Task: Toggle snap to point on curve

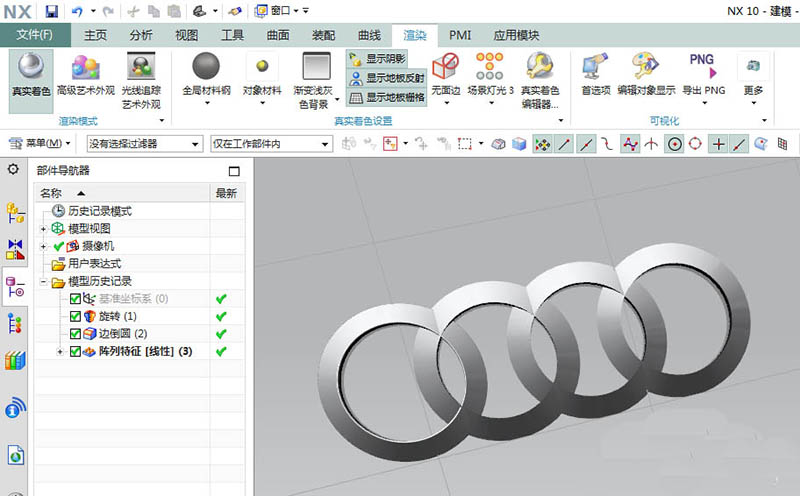Action: point(739,144)
